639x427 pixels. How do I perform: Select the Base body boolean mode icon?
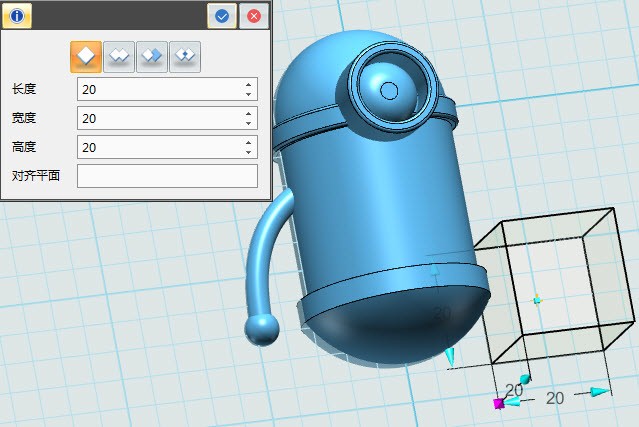86,57
